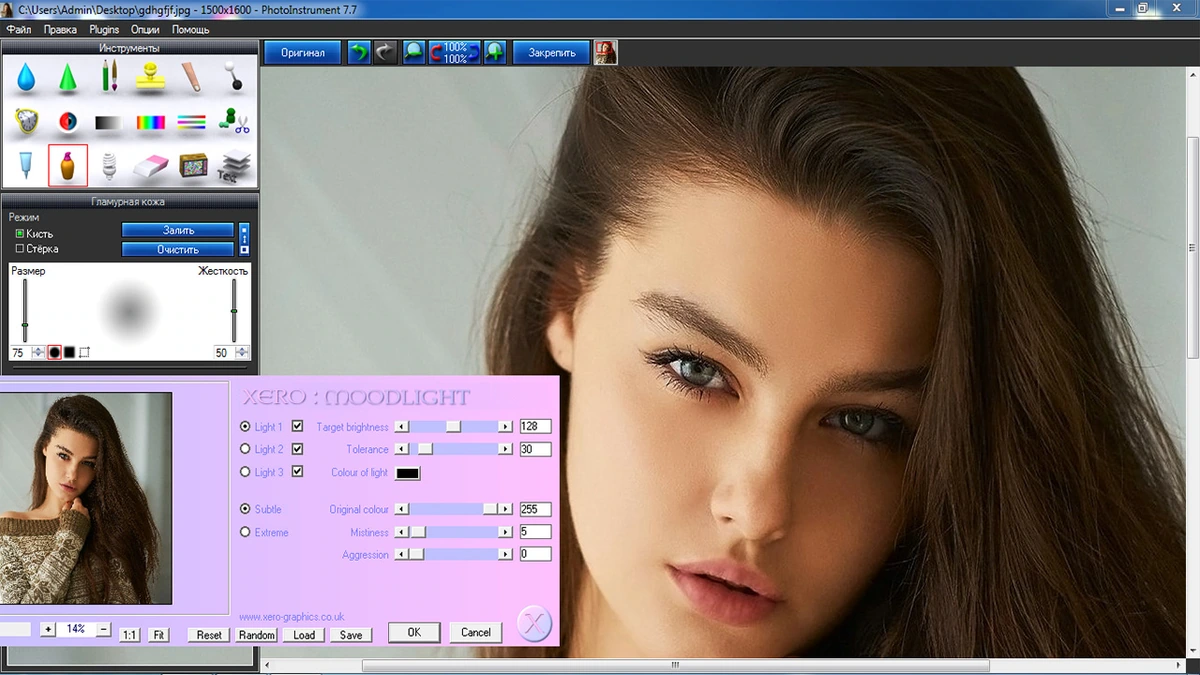Image resolution: width=1200 pixels, height=675 pixels.
Task: Click Cancel in Moodlight dialog
Action: tap(476, 632)
